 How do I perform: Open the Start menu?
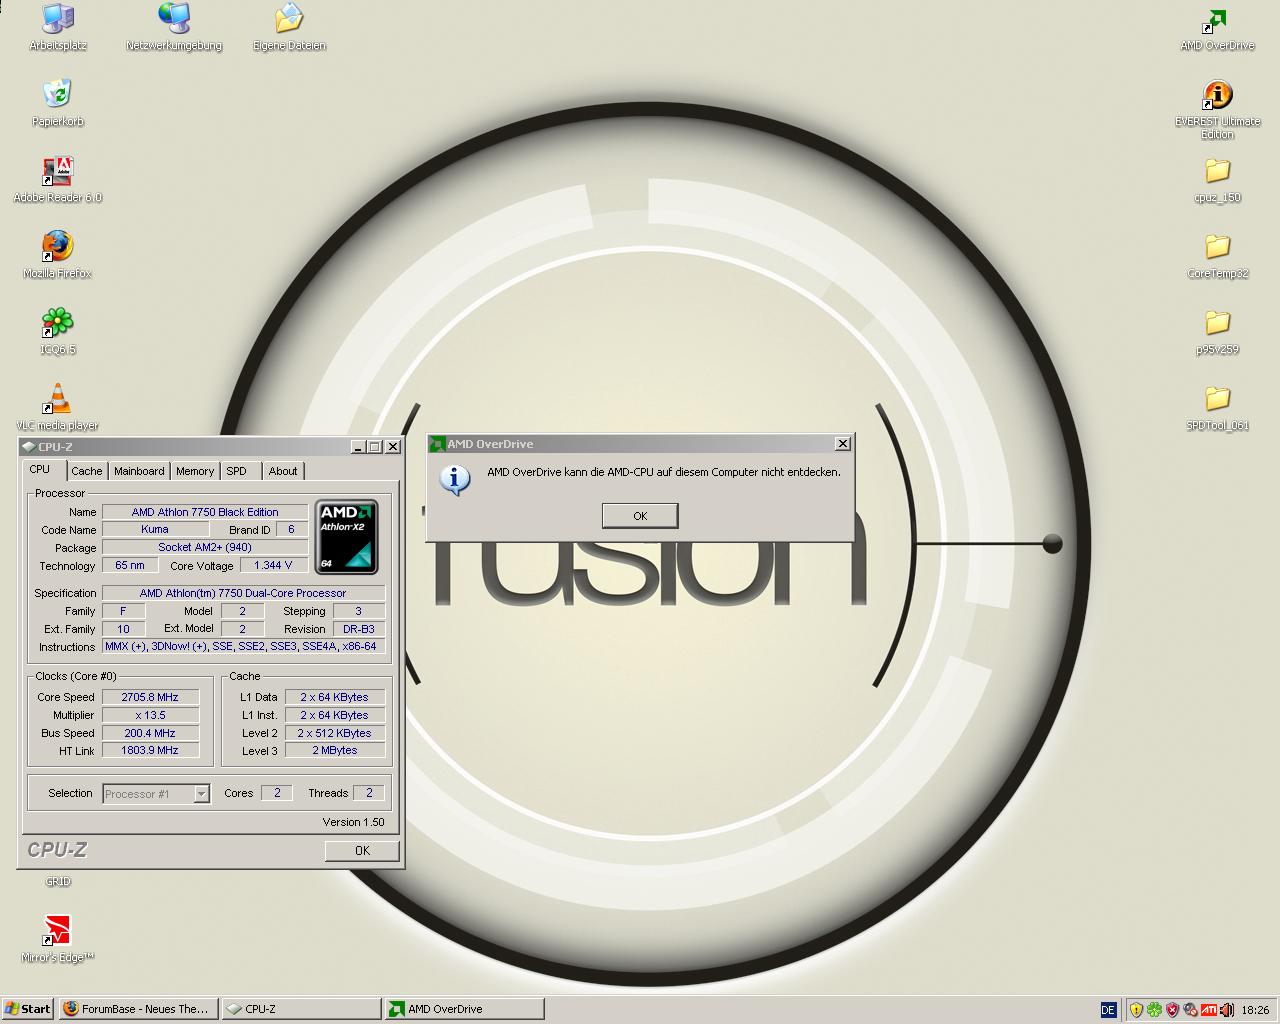(28, 1009)
